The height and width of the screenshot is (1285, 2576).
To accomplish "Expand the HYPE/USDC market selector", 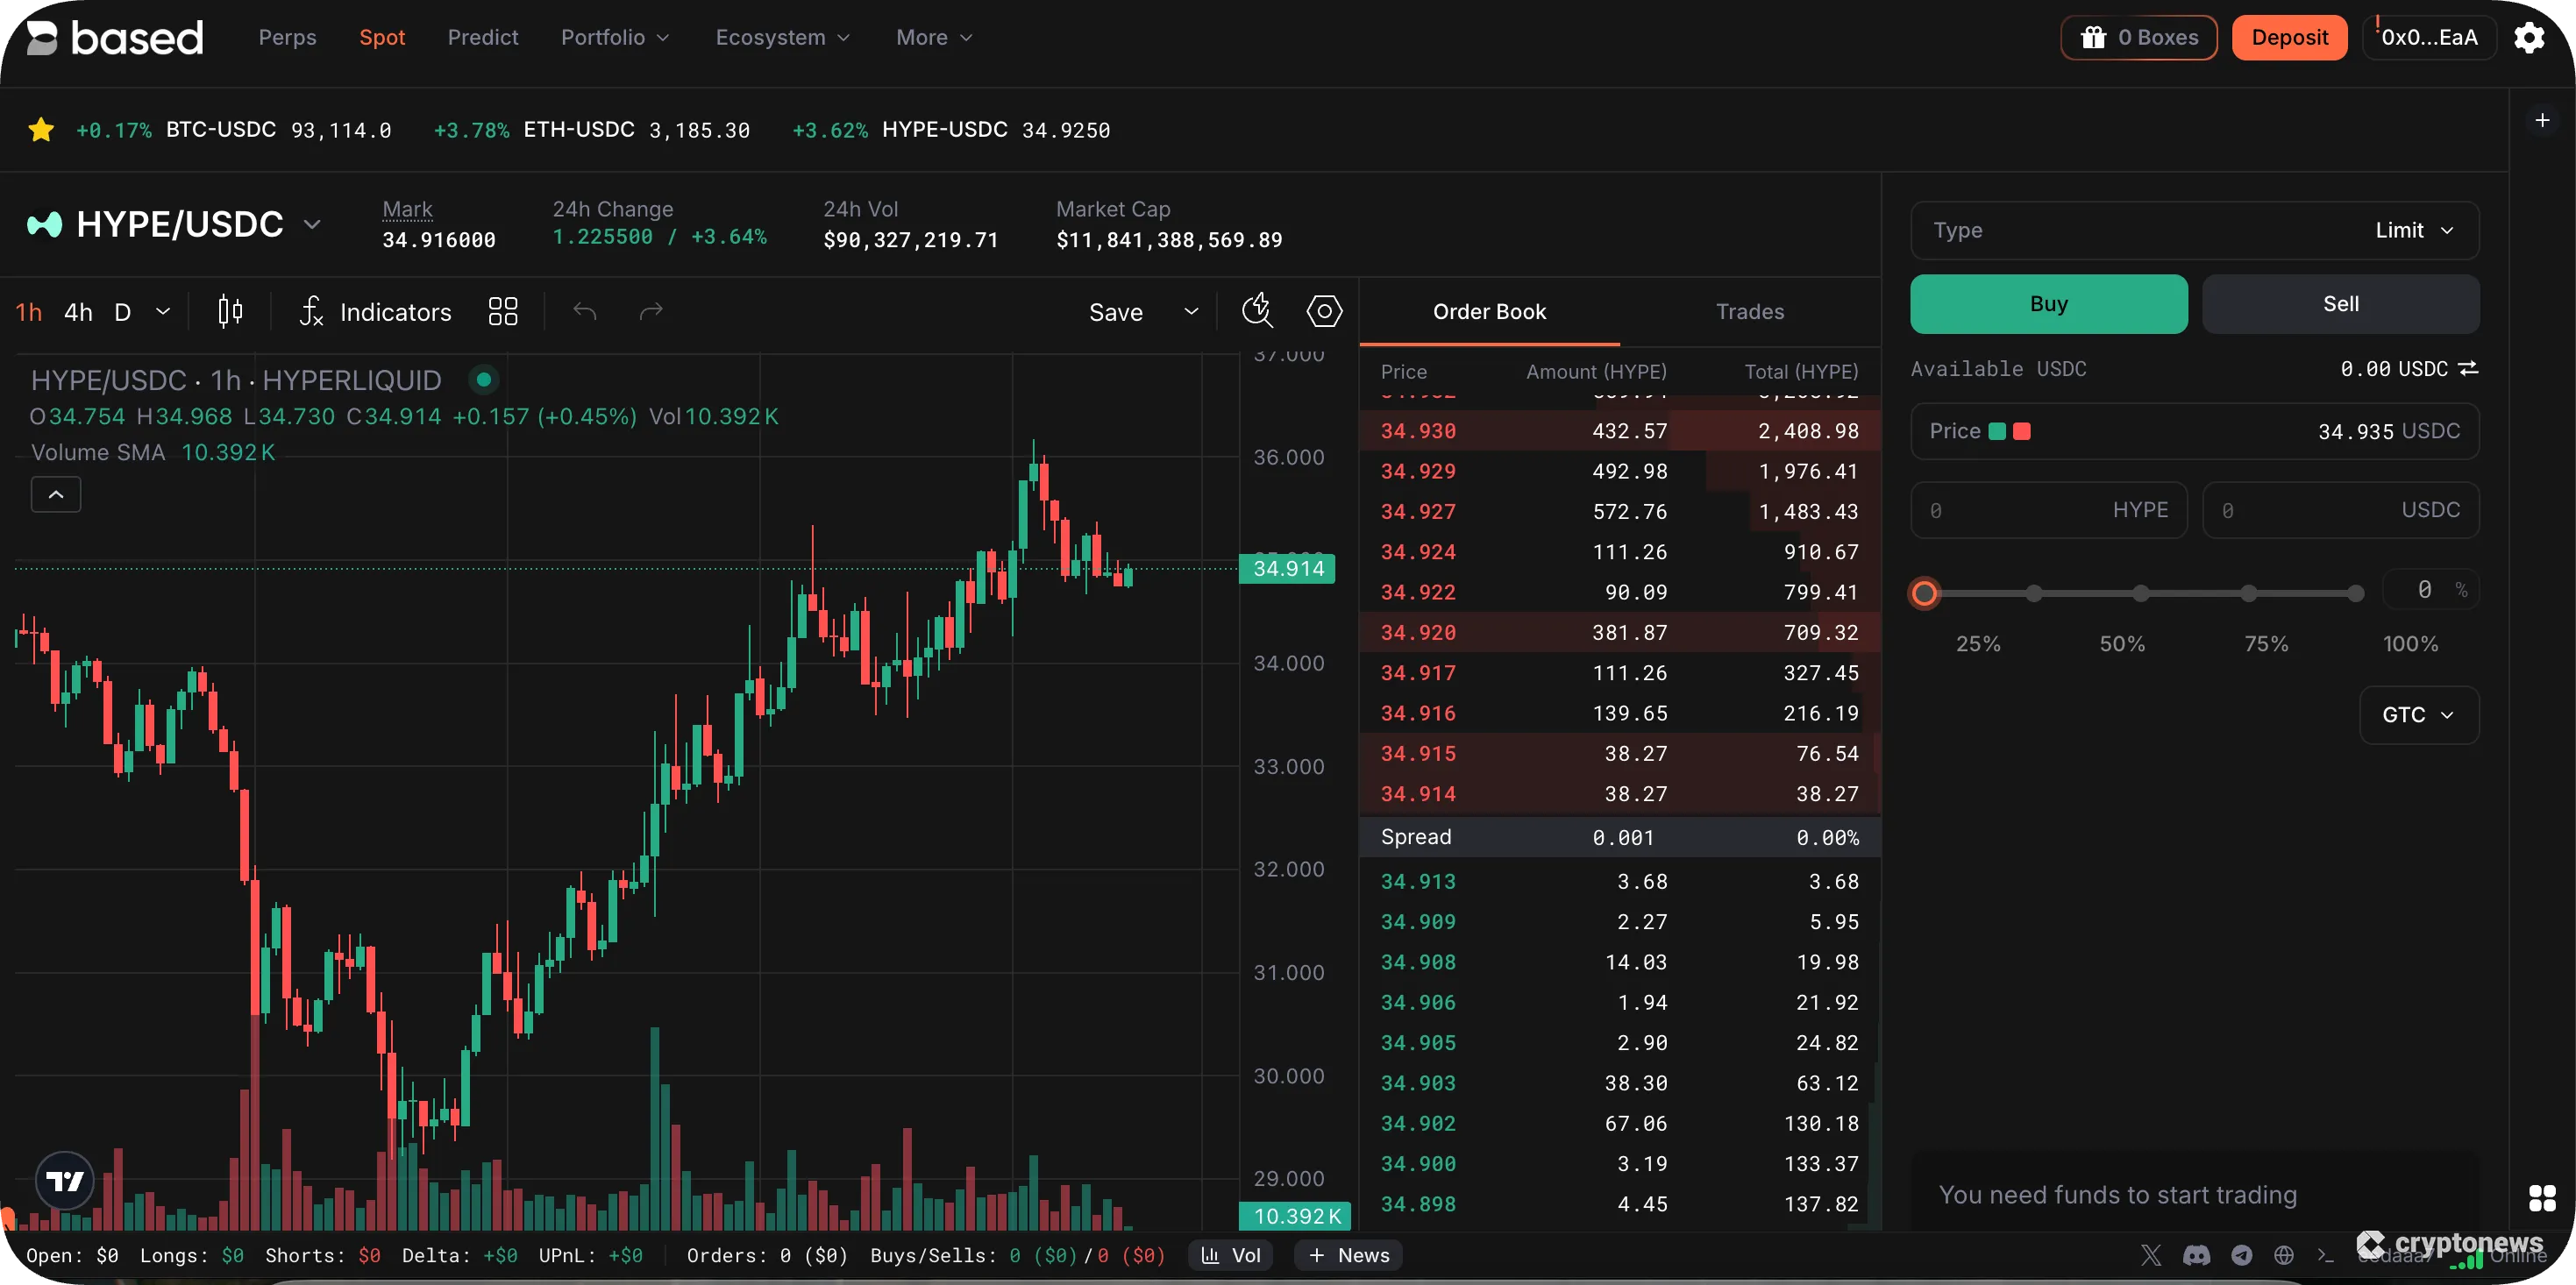I will tap(312, 224).
